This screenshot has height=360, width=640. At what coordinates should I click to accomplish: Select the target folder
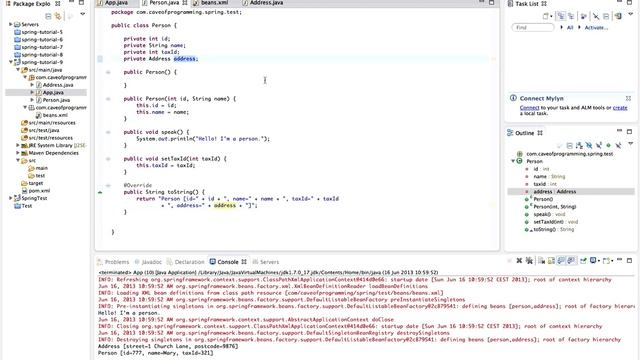pos(32,183)
